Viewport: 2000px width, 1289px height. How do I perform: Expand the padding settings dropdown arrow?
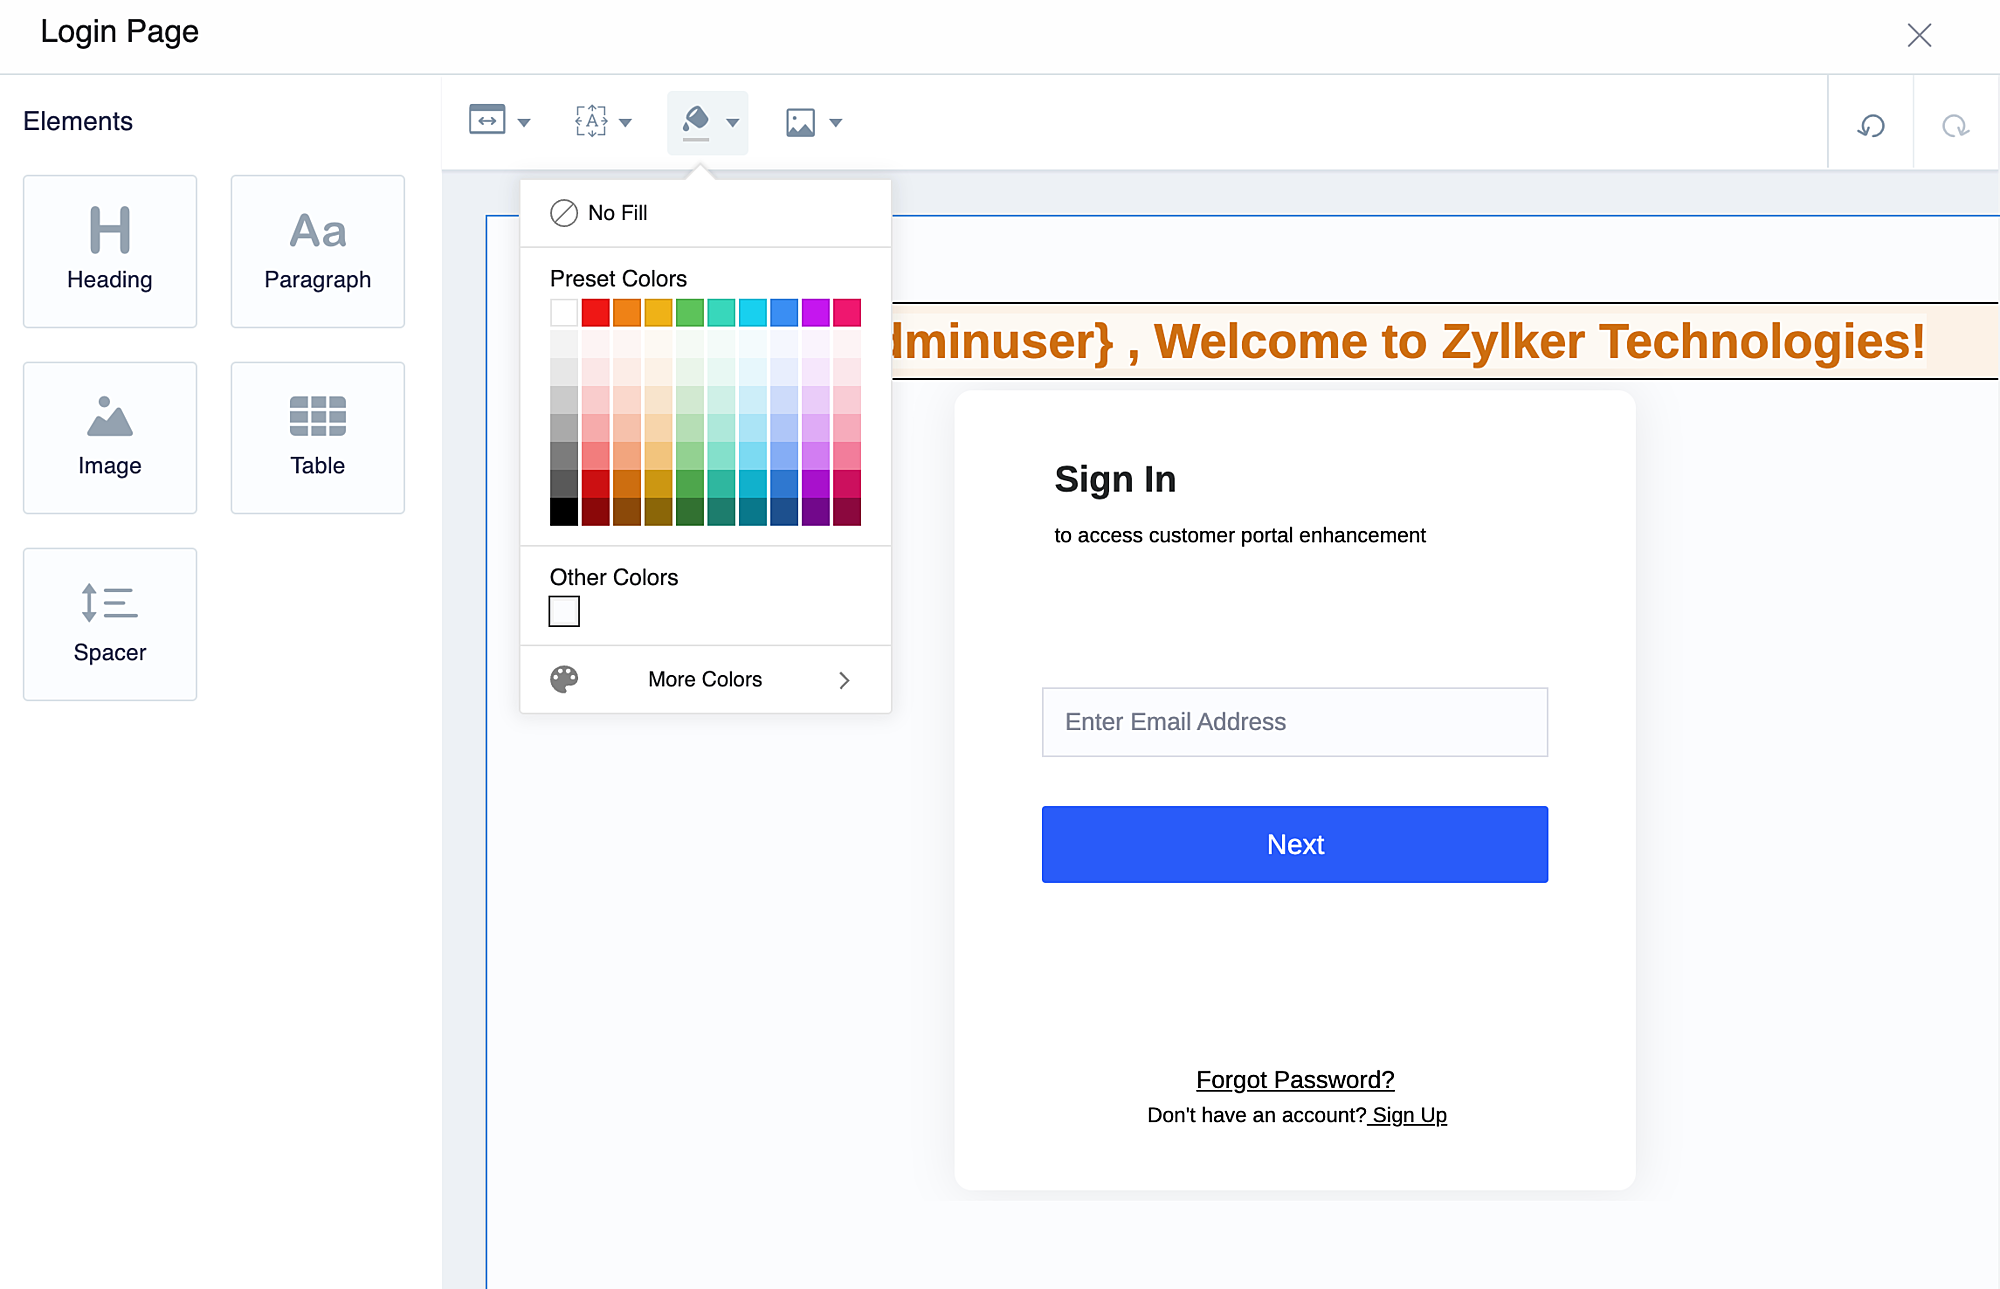[x=626, y=123]
